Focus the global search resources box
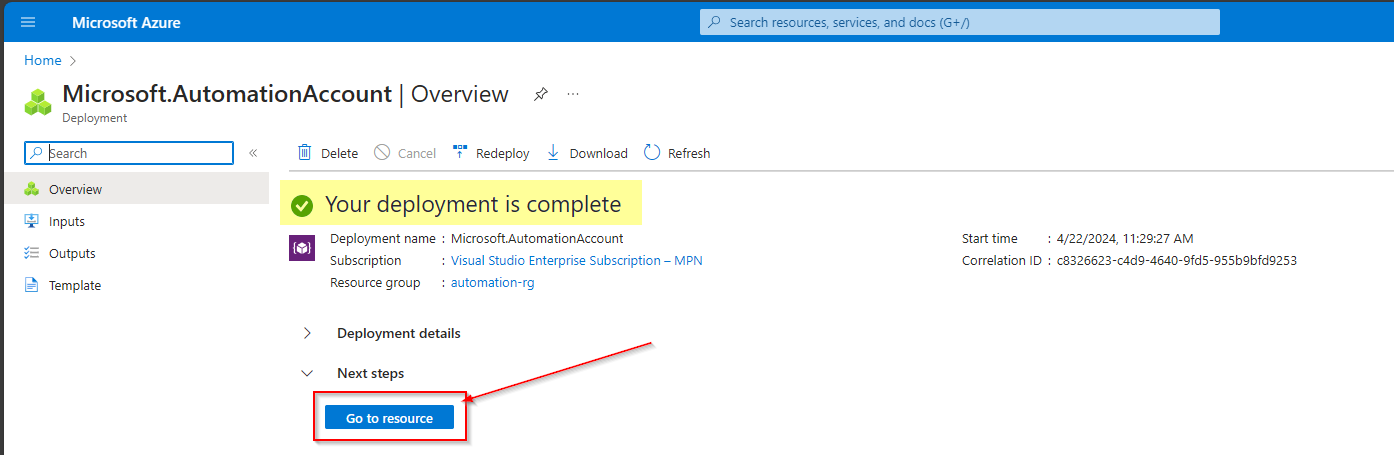The height and width of the screenshot is (455, 1394). point(960,22)
